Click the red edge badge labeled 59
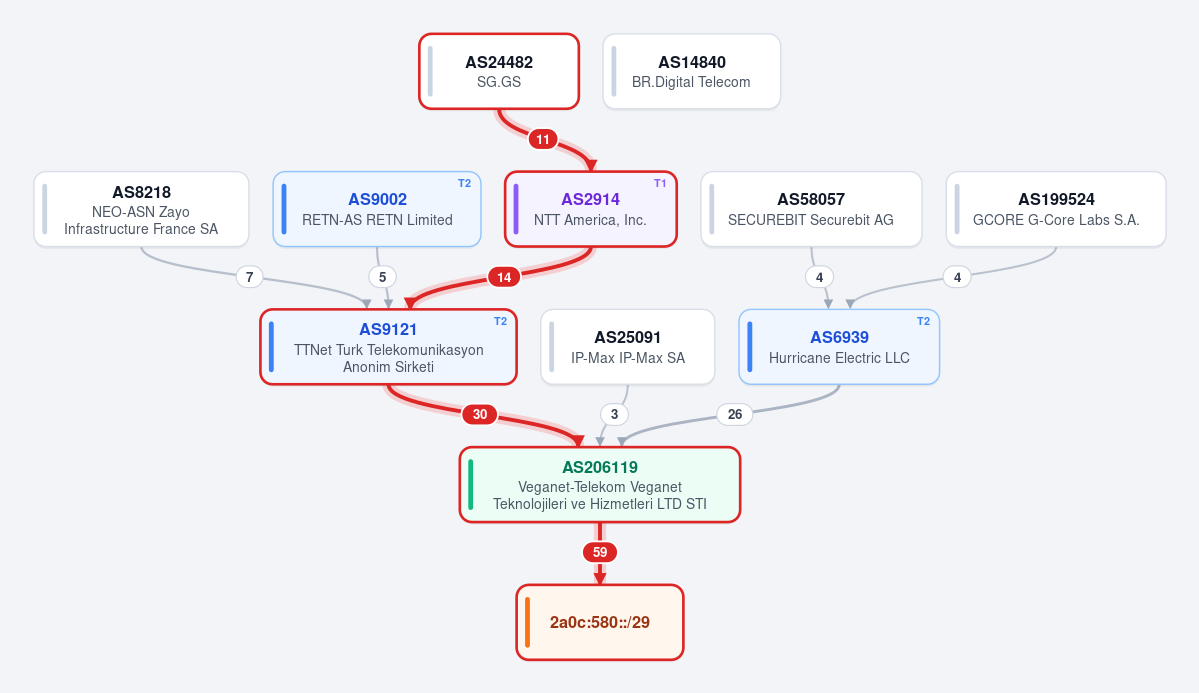The width and height of the screenshot is (1199, 693). point(600,551)
